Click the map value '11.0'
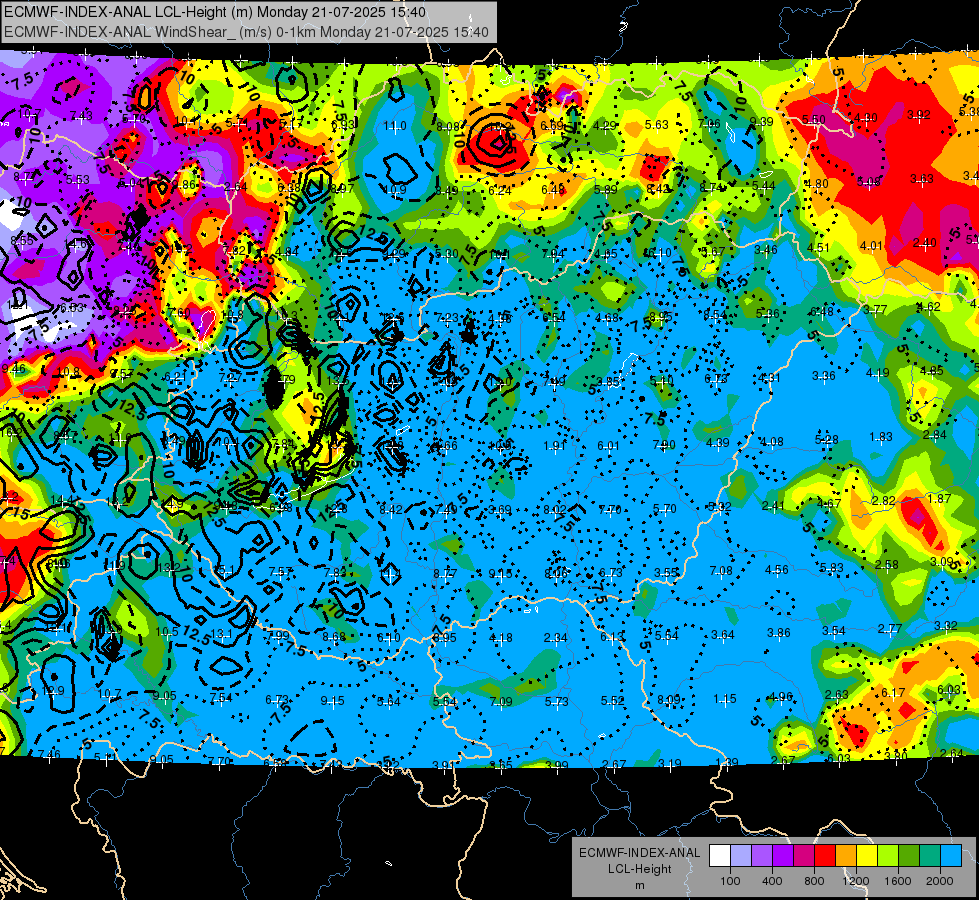The width and height of the screenshot is (979, 900). pyautogui.click(x=395, y=126)
